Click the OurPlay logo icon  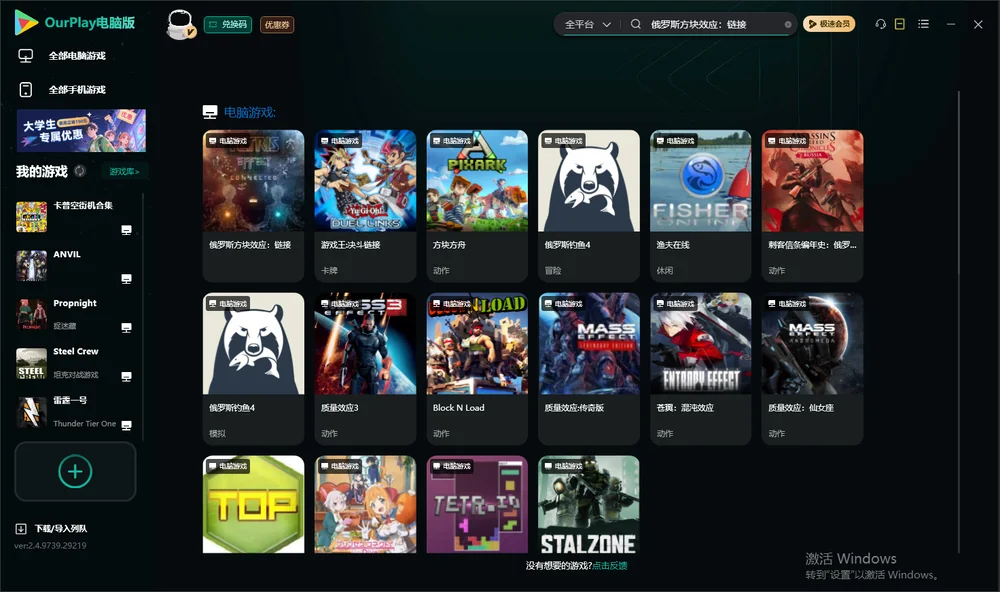pos(26,22)
